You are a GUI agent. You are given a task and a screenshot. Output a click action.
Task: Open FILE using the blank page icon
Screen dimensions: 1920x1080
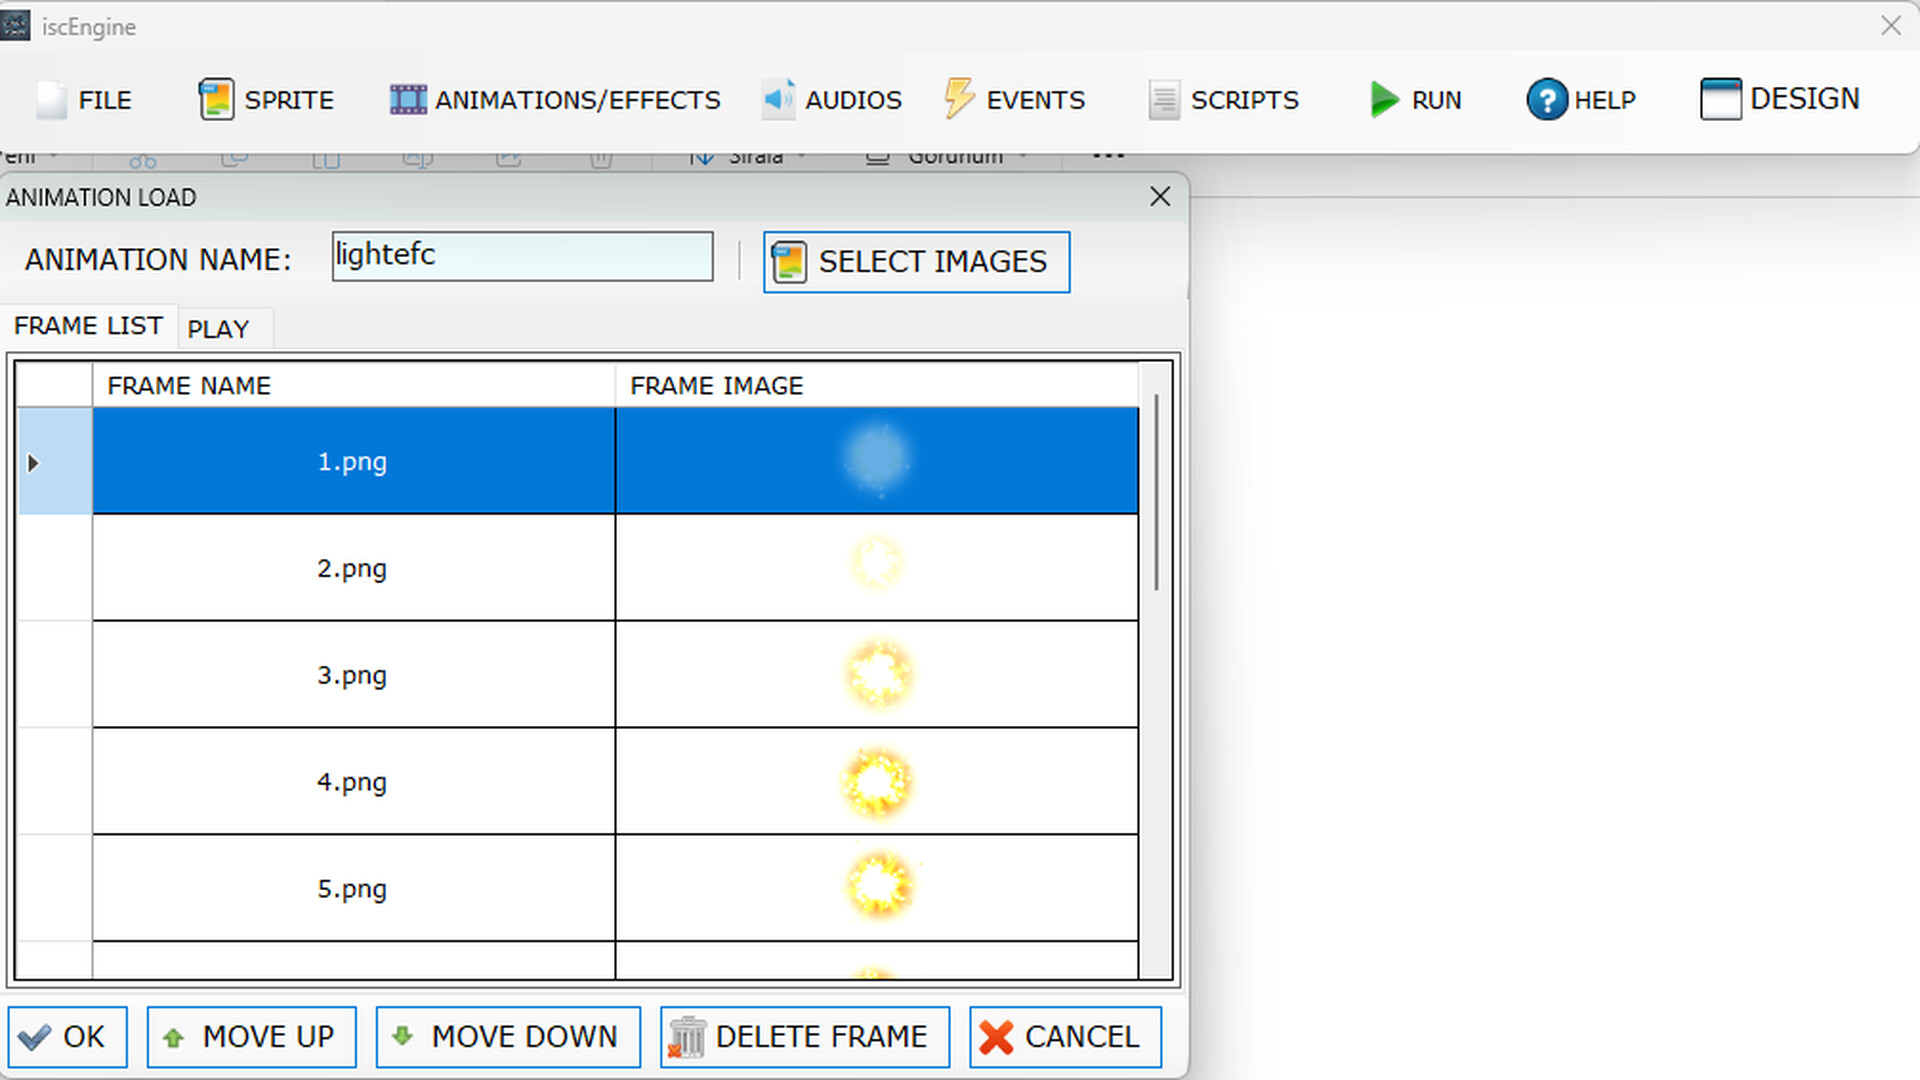[51, 99]
